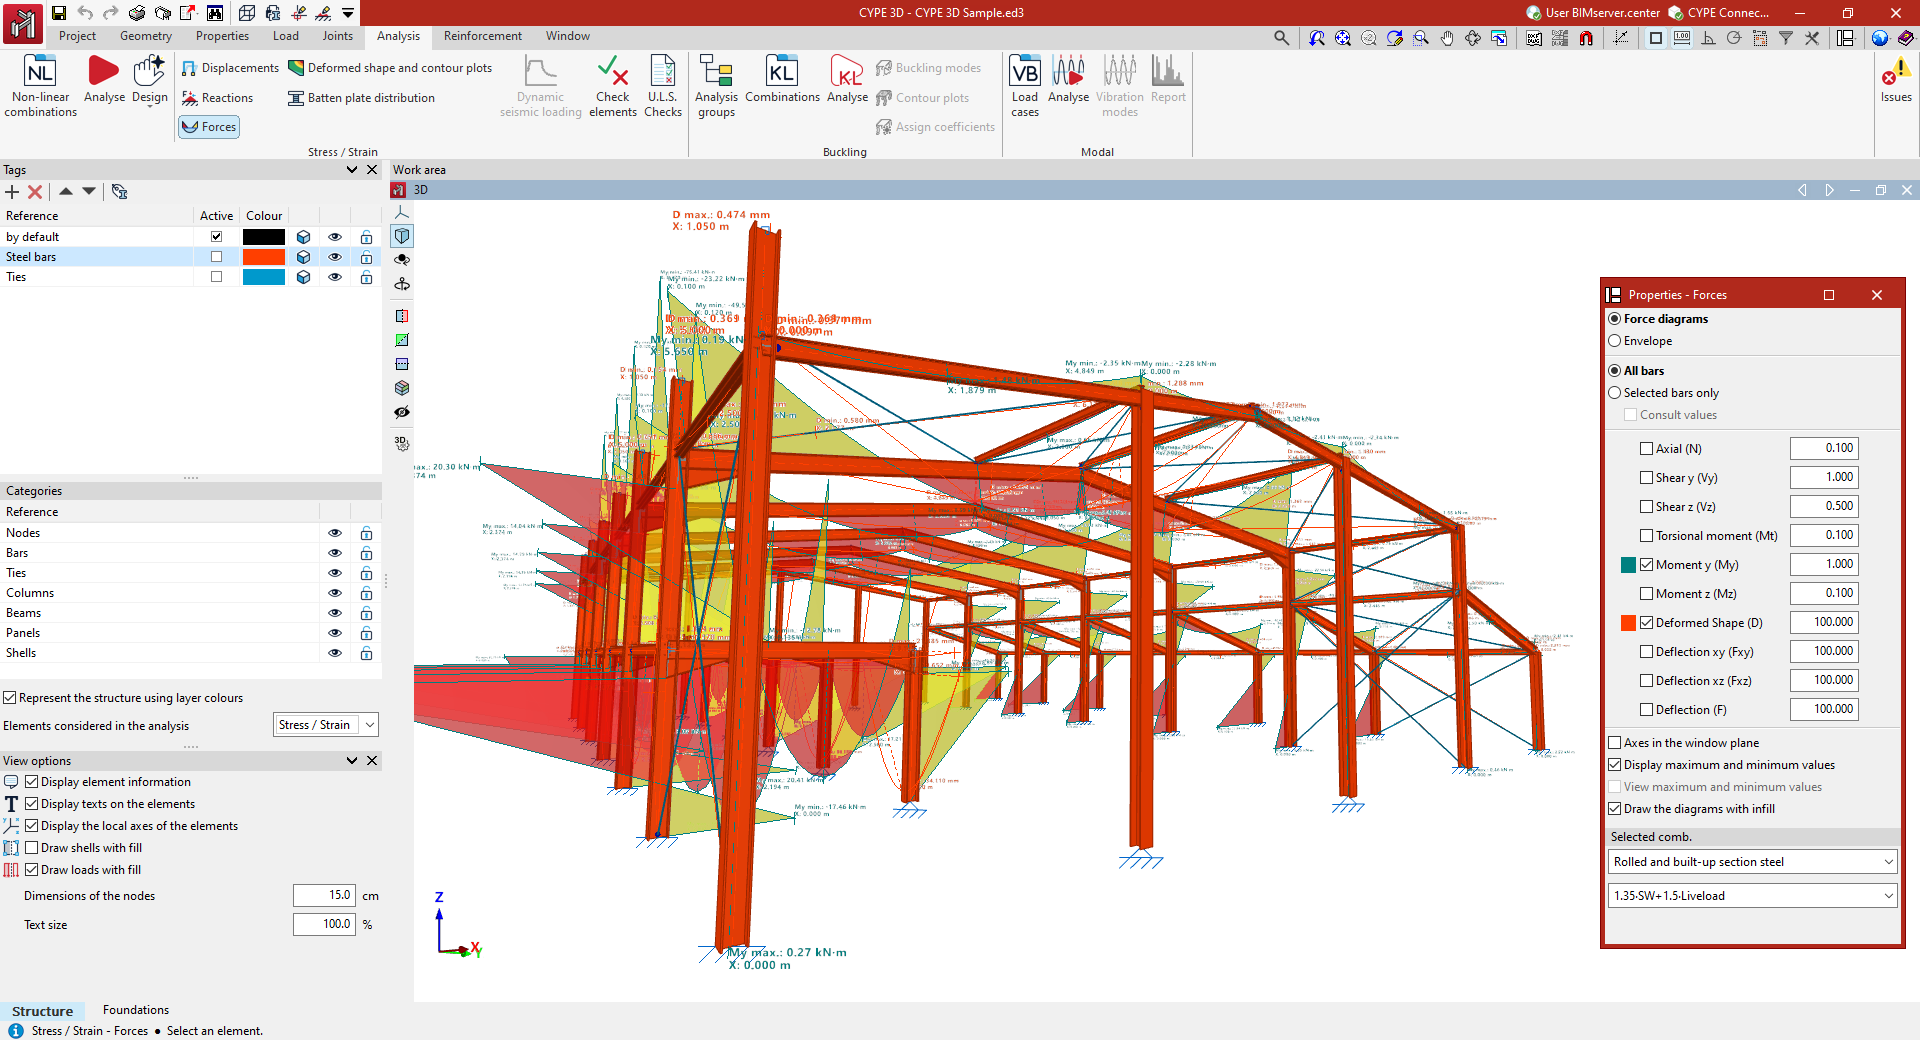Add a new tag with plus icon

(x=12, y=192)
